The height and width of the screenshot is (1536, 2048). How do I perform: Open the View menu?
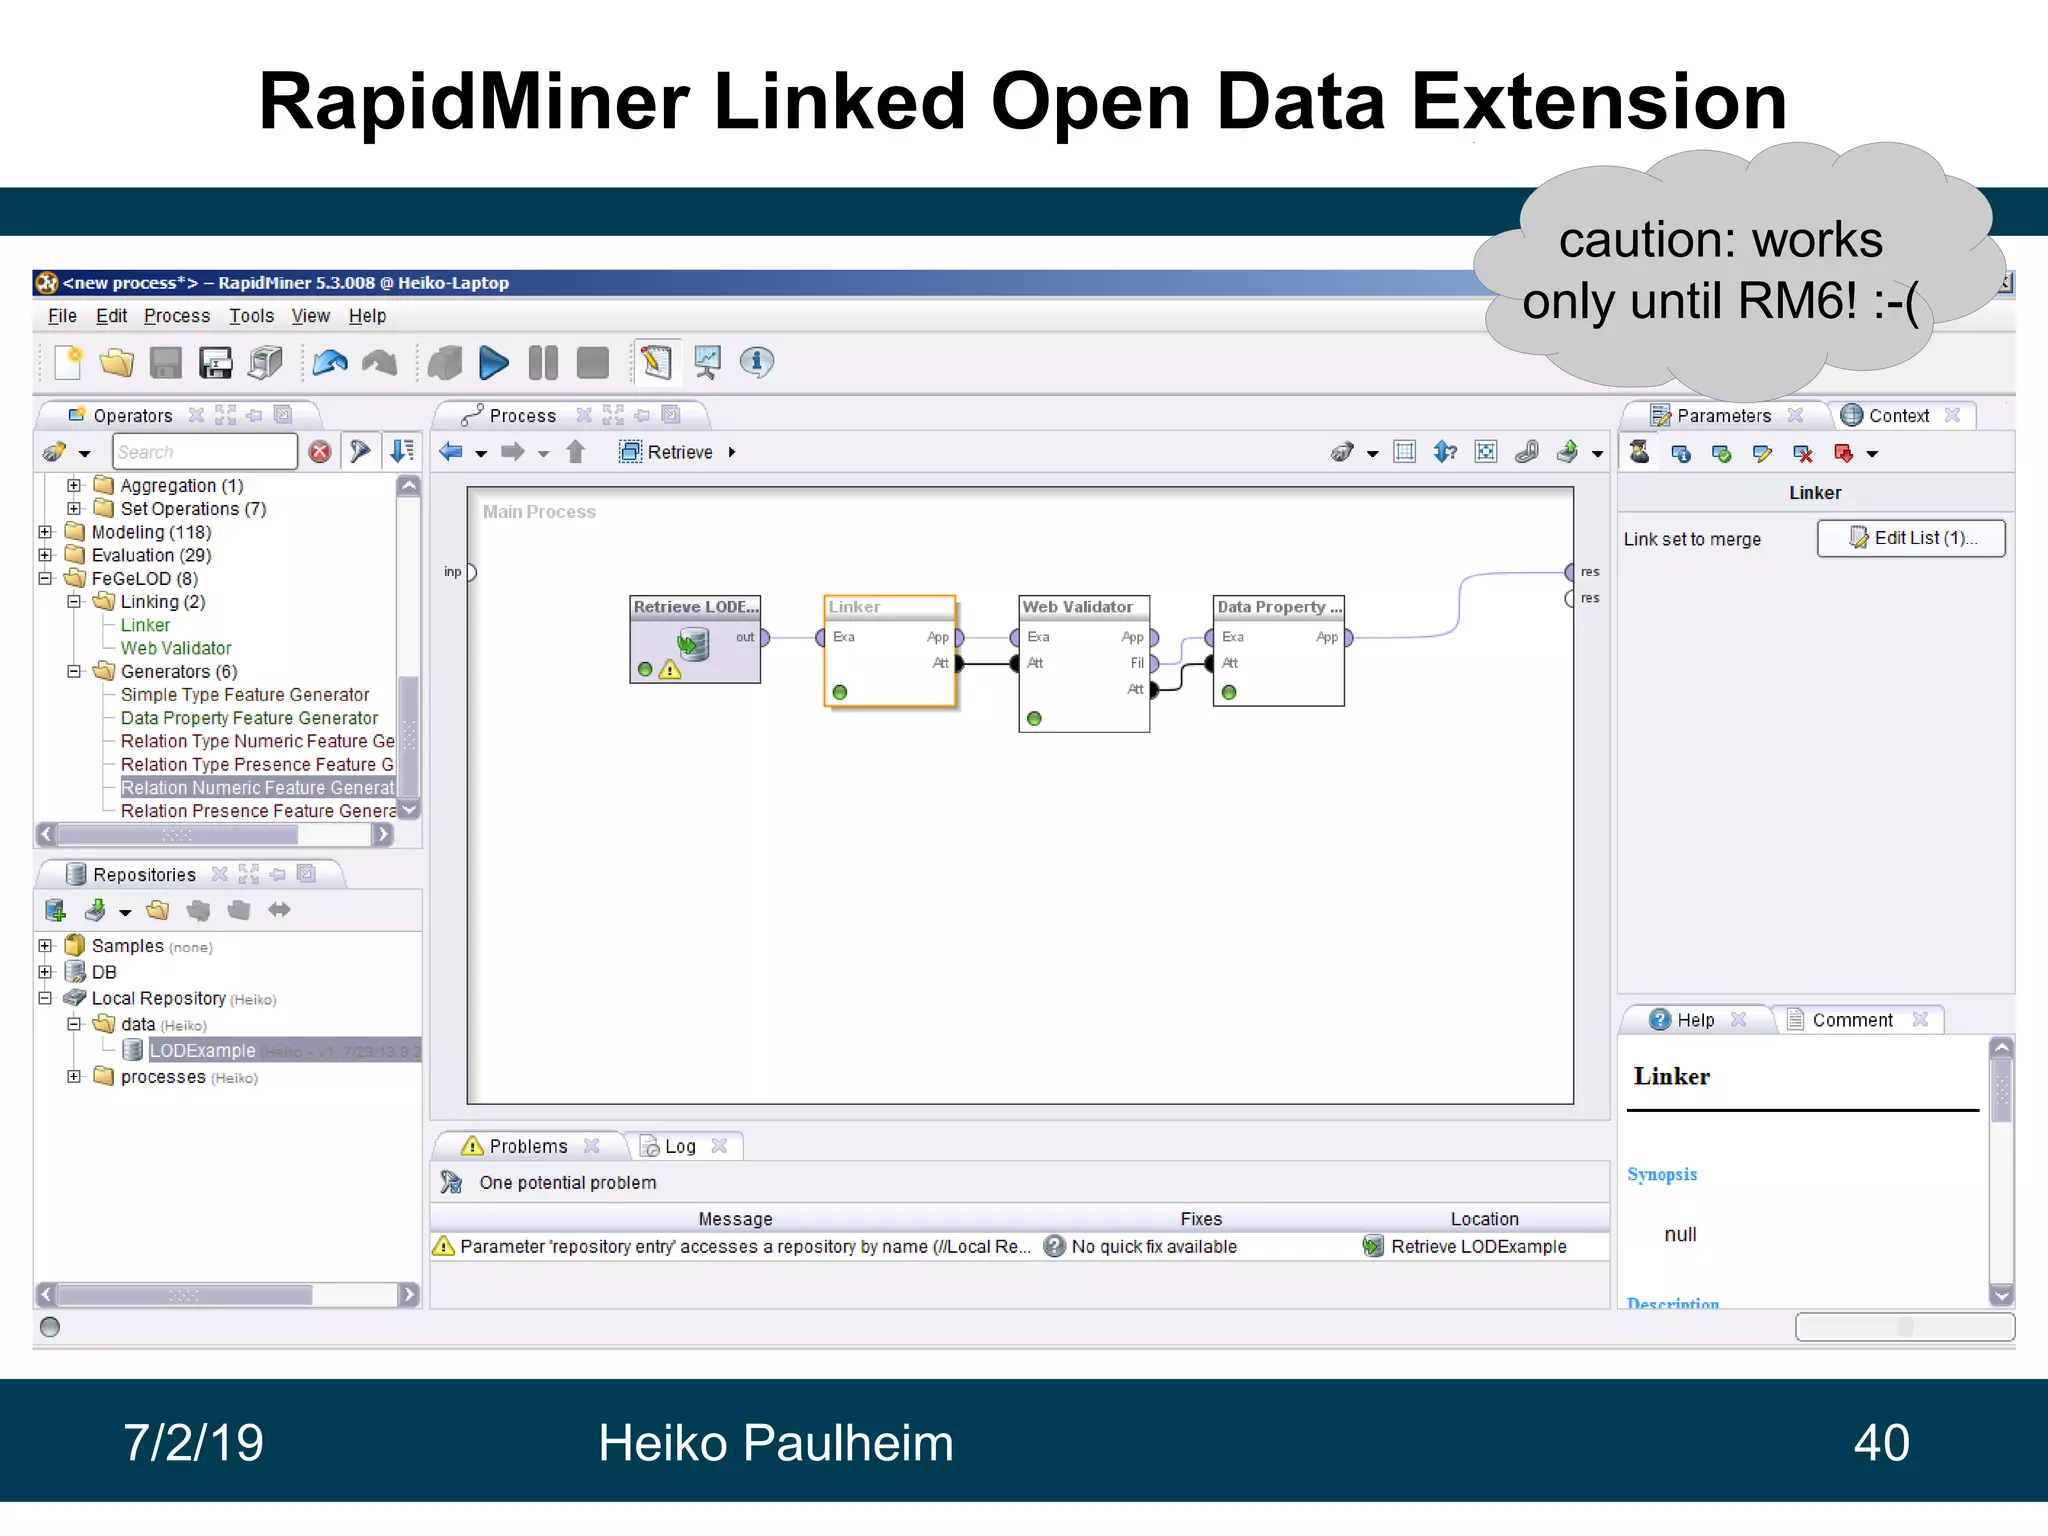pyautogui.click(x=310, y=316)
